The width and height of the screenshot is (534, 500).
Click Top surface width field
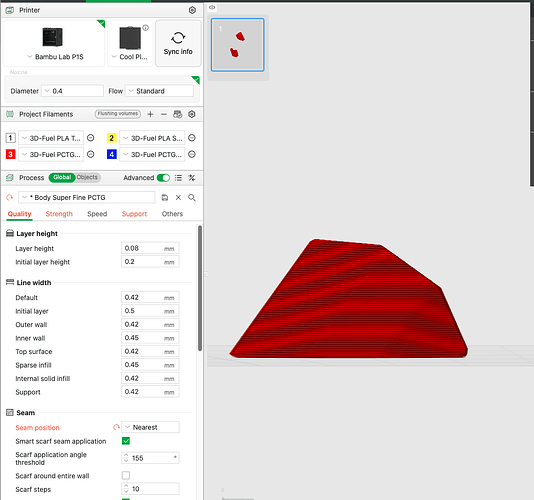tap(150, 351)
